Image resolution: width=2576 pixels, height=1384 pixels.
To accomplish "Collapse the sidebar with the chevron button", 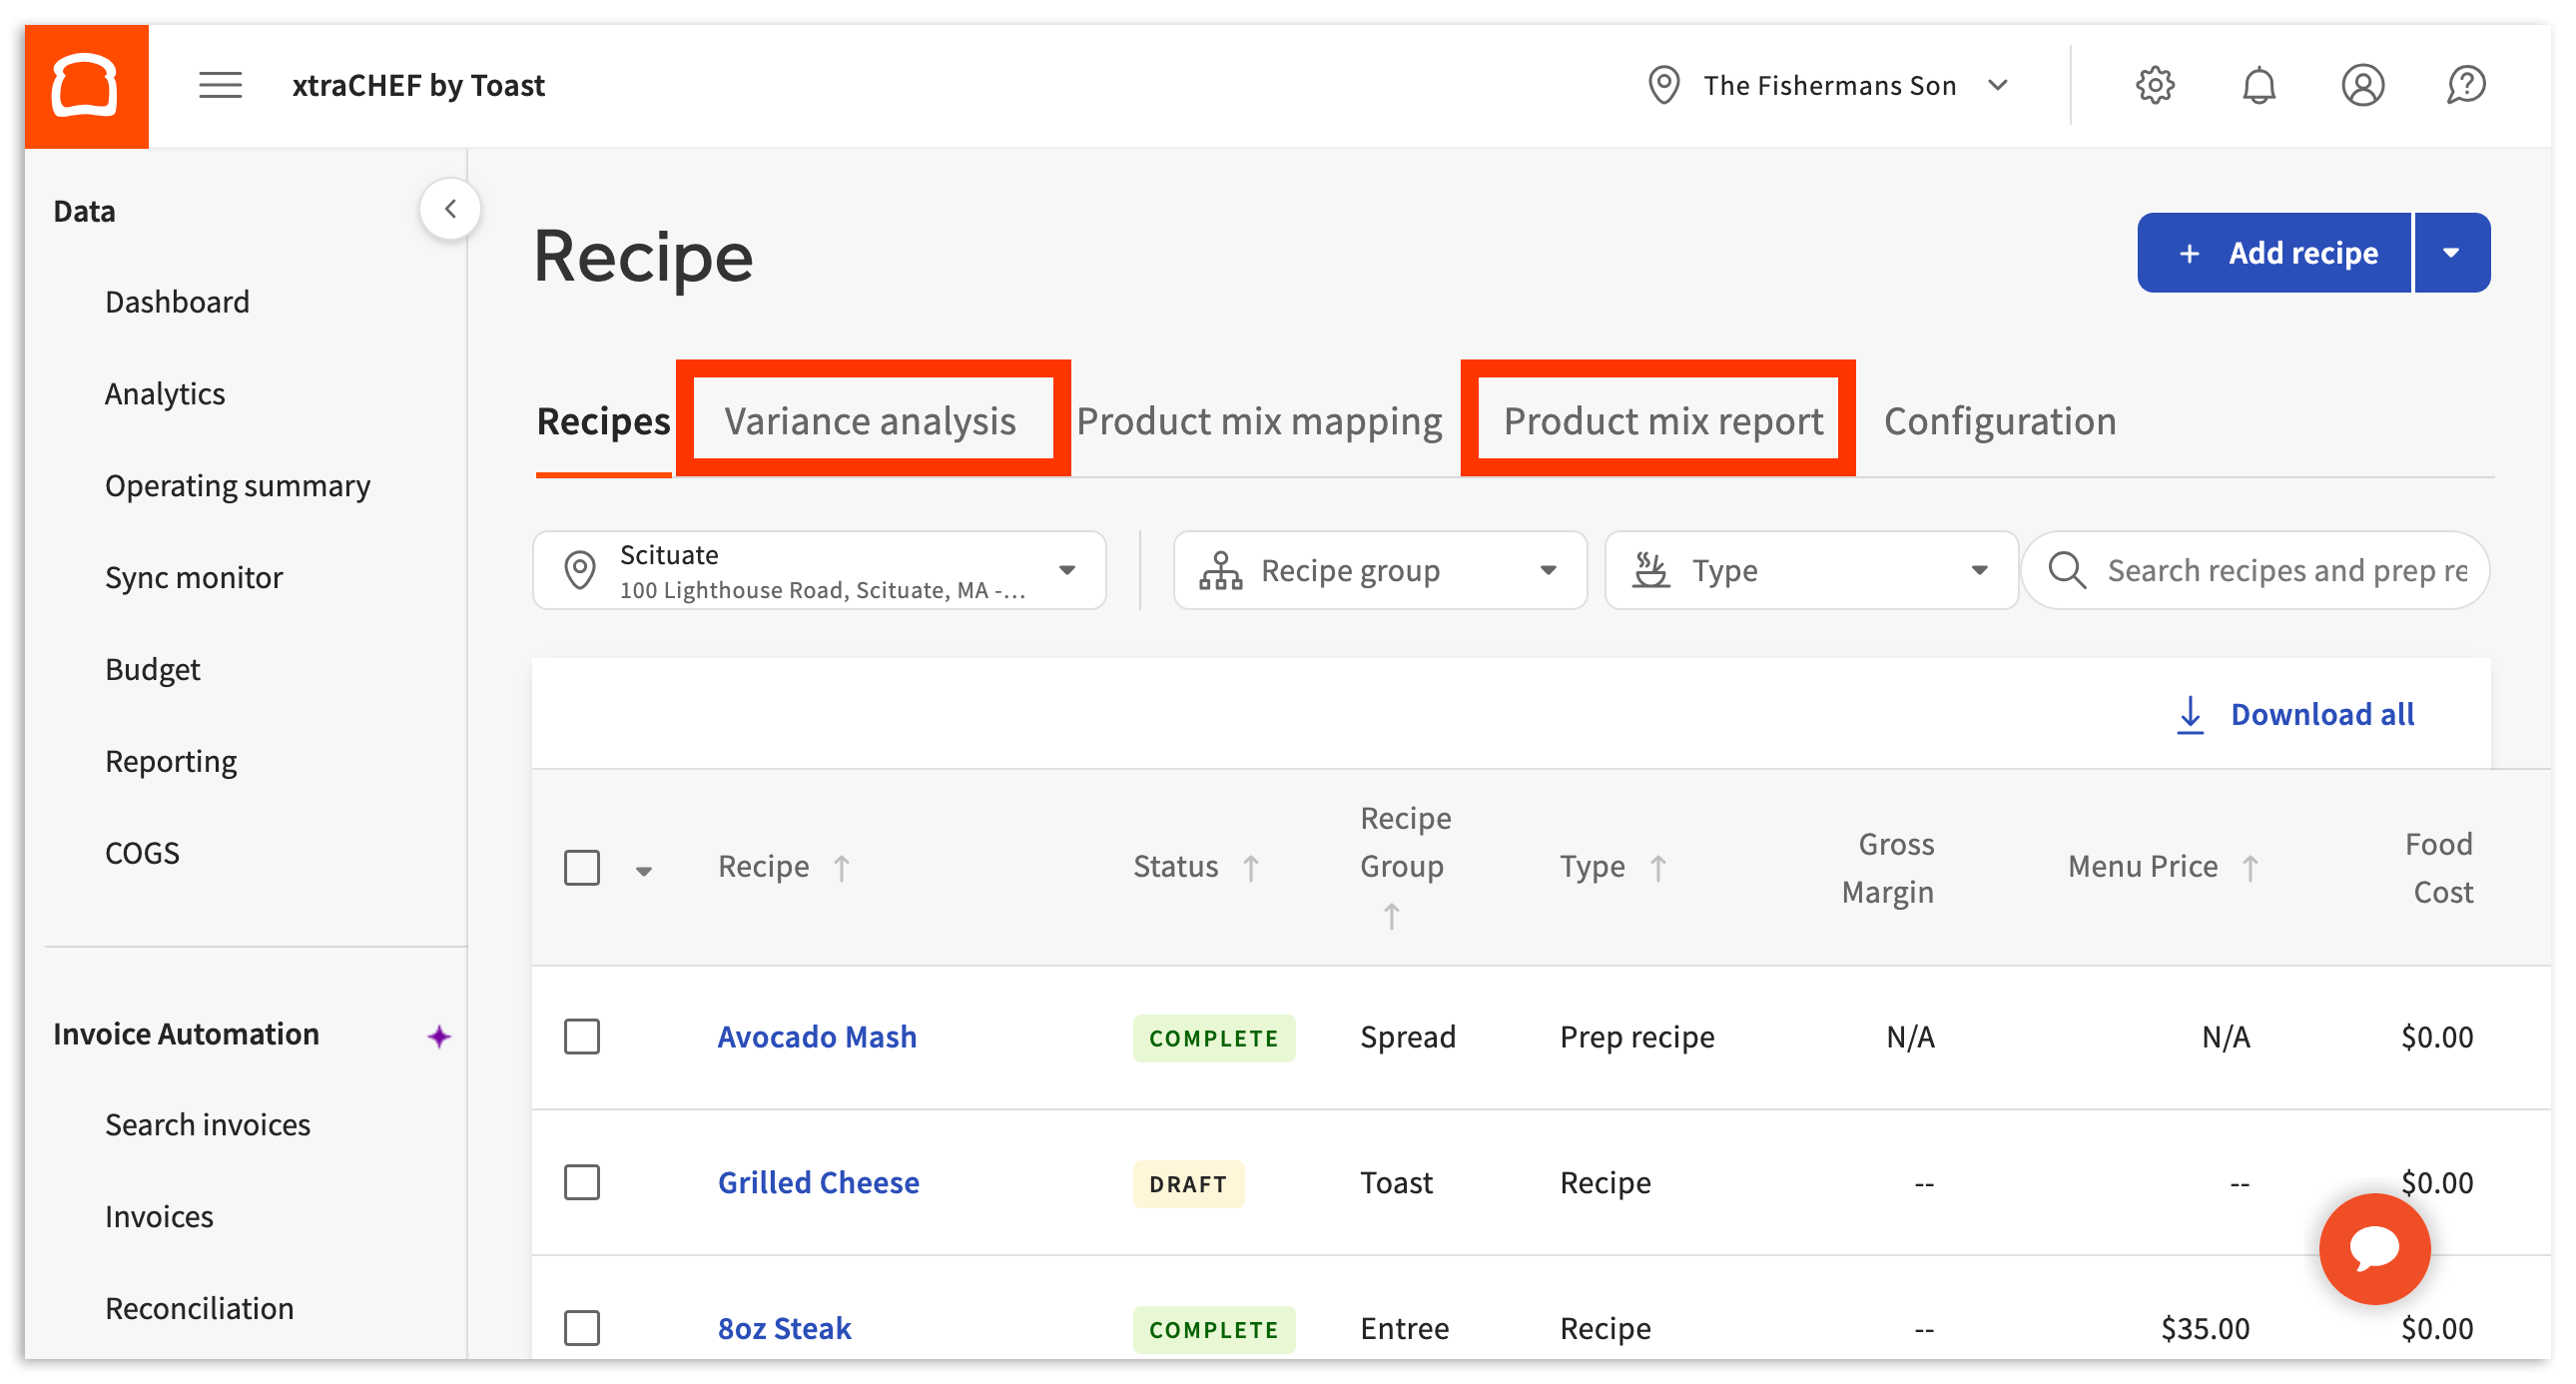I will click(450, 209).
